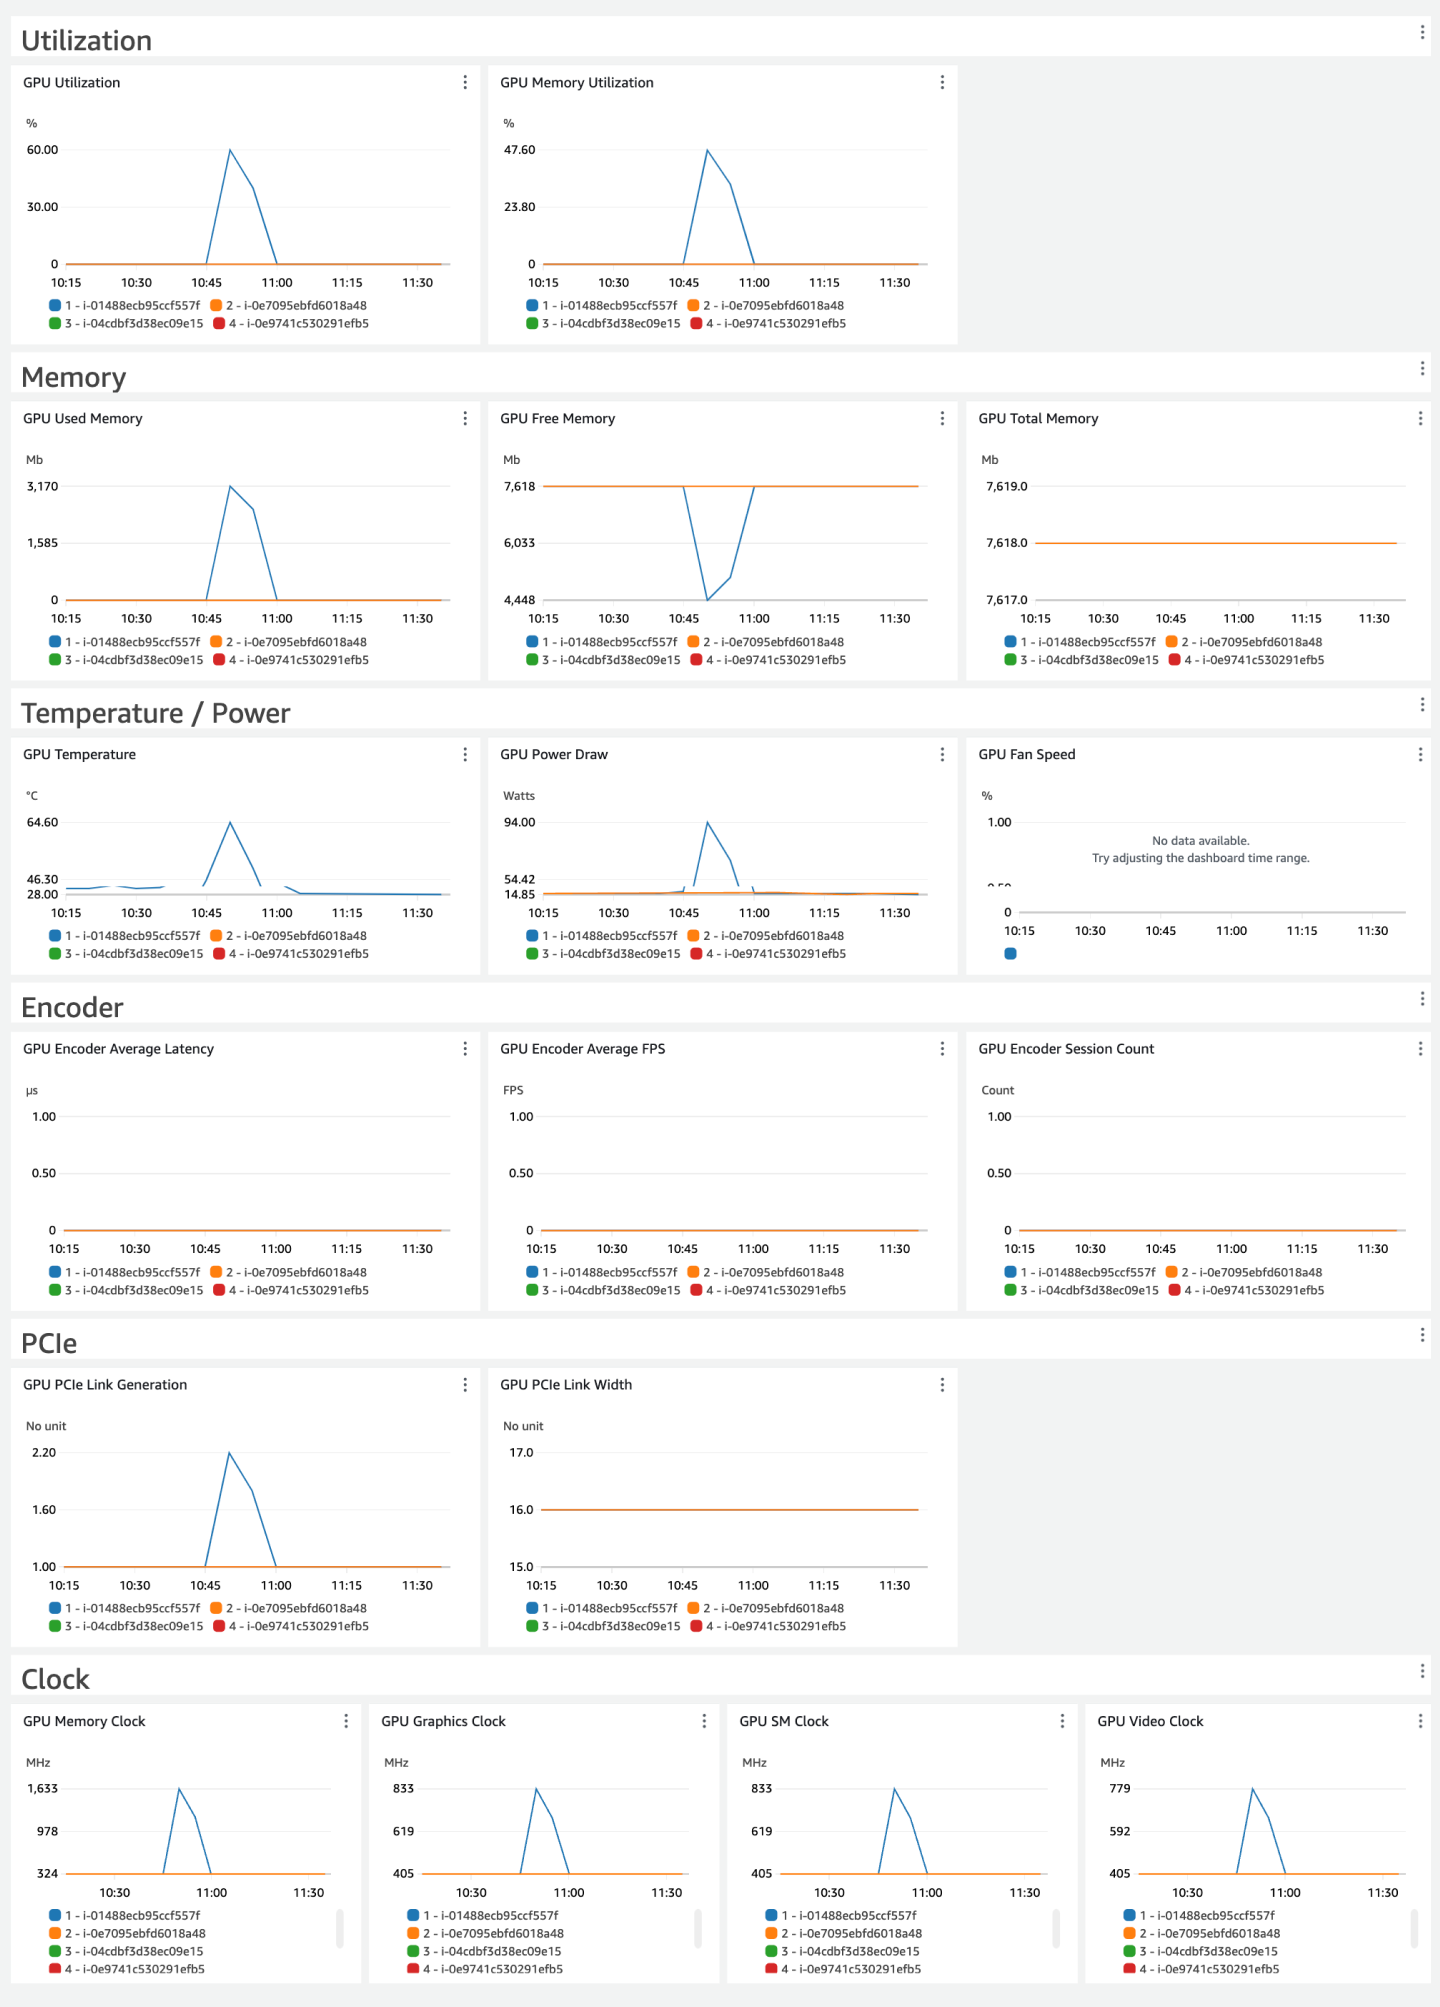The width and height of the screenshot is (1440, 2007).
Task: Open GPU Memory Utilization widget options menu
Action: [942, 83]
